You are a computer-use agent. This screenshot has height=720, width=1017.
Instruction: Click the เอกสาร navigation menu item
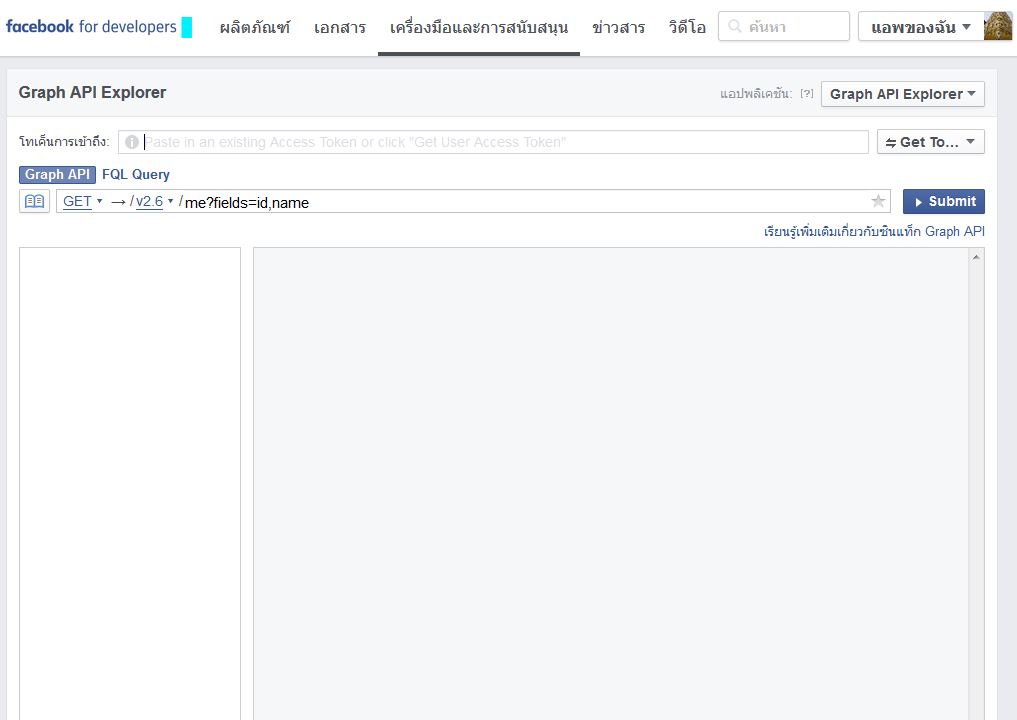pyautogui.click(x=339, y=28)
